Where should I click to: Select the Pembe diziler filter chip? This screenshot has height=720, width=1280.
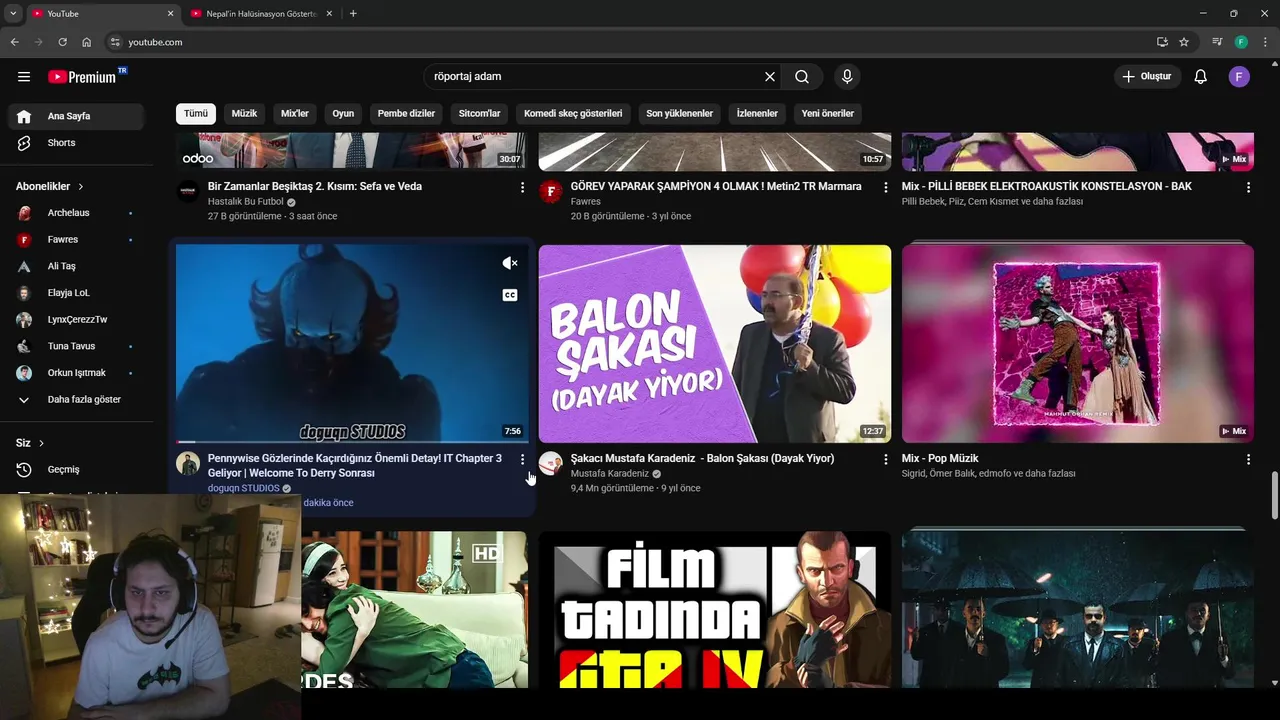[406, 114]
